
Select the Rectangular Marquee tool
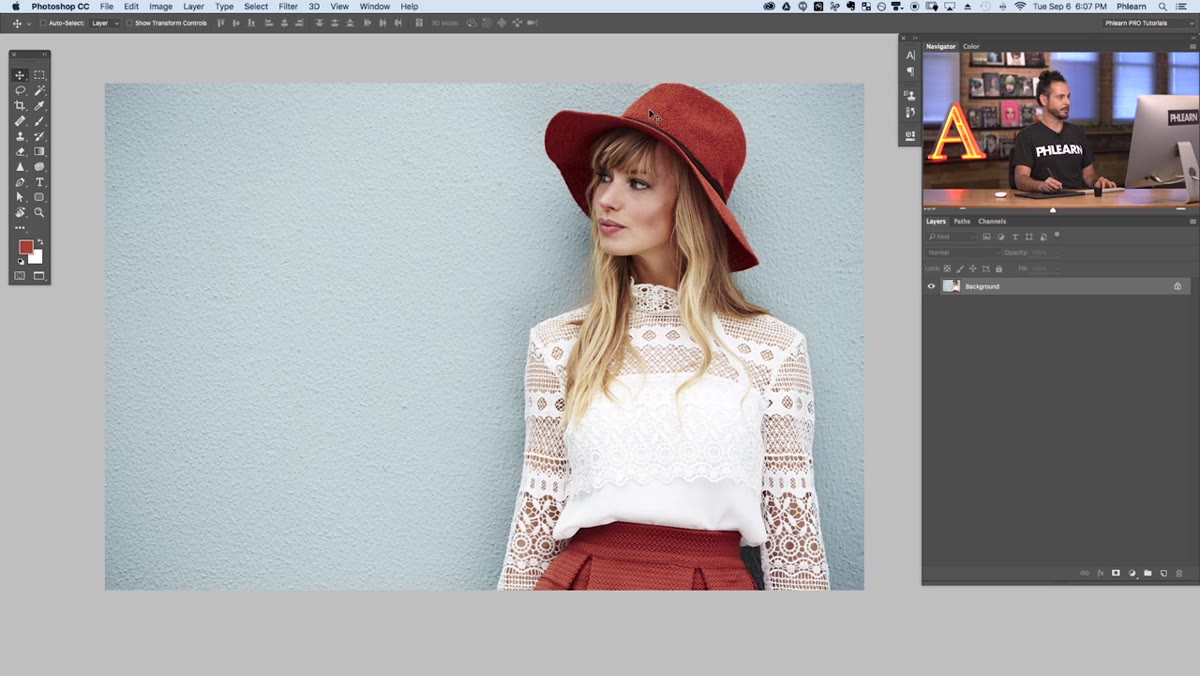[39, 75]
